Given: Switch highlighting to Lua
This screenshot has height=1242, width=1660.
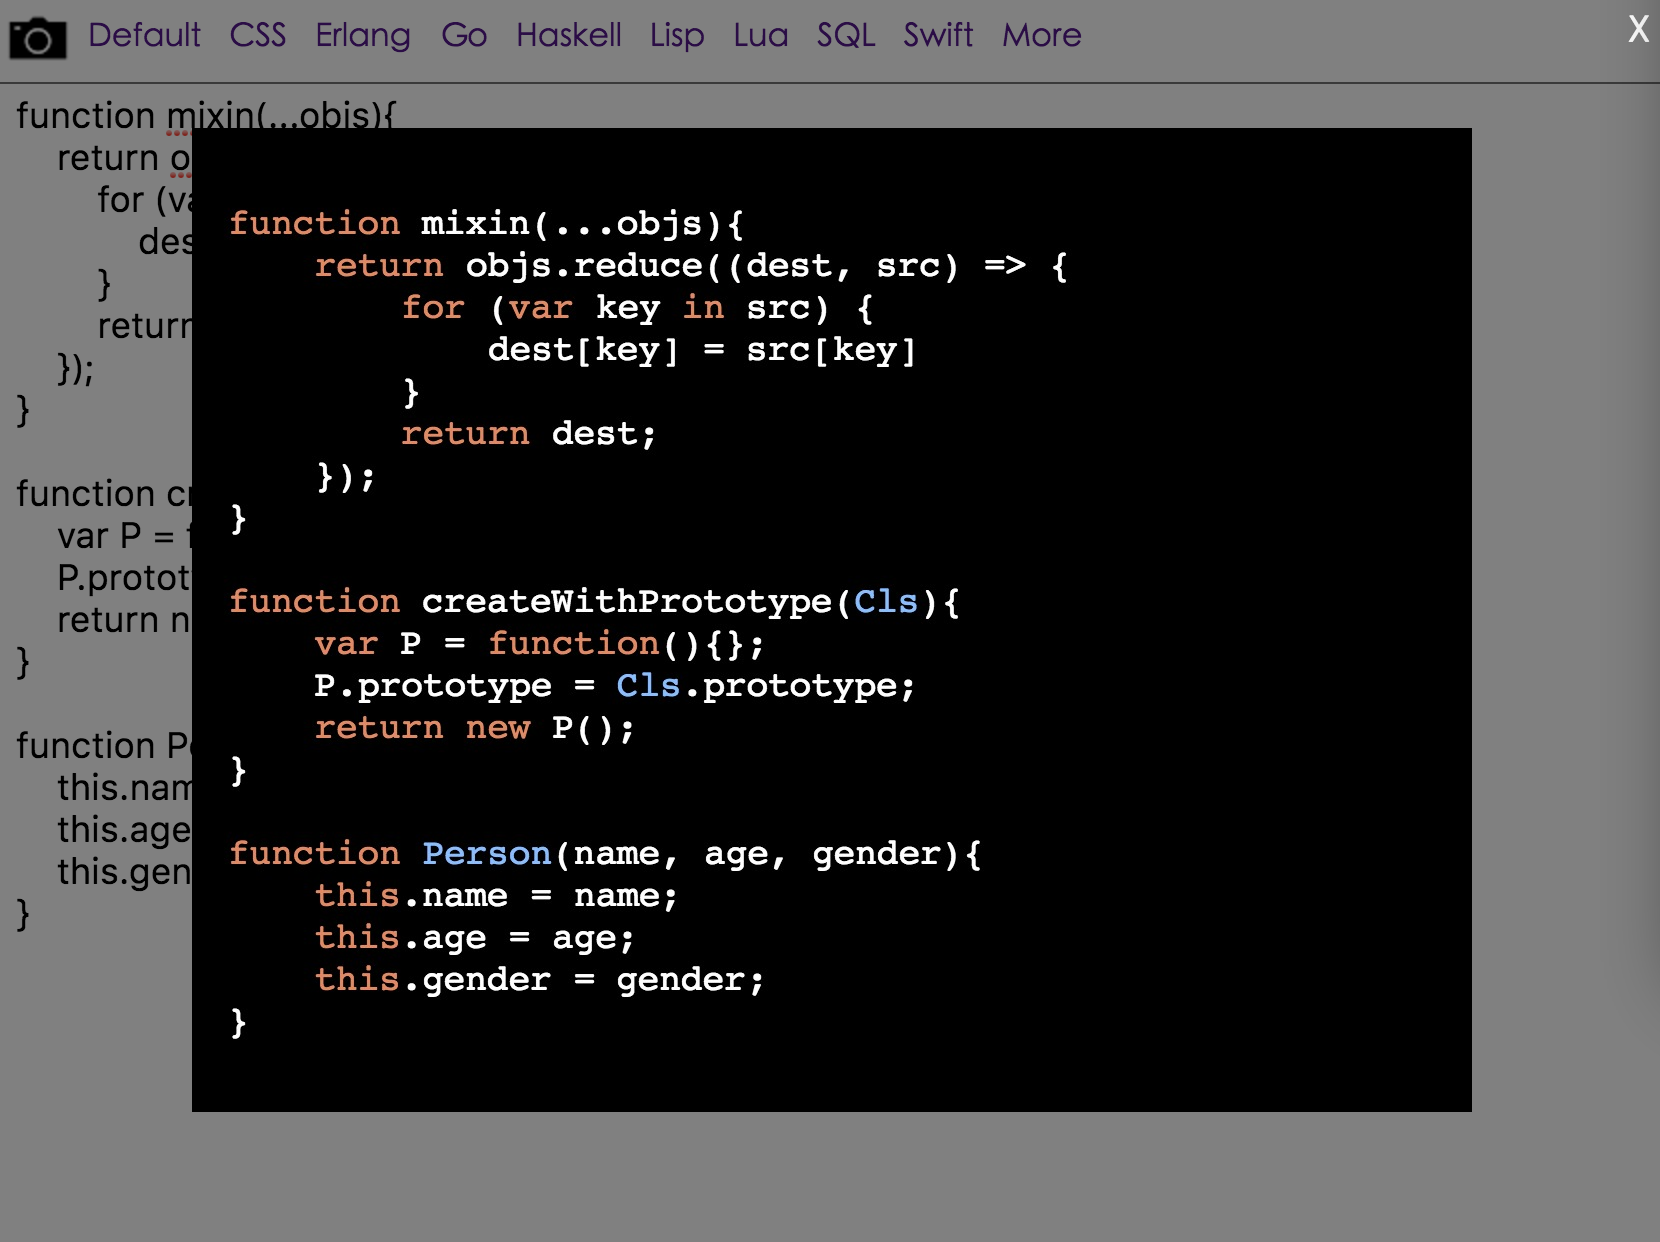Looking at the screenshot, I should click(761, 35).
